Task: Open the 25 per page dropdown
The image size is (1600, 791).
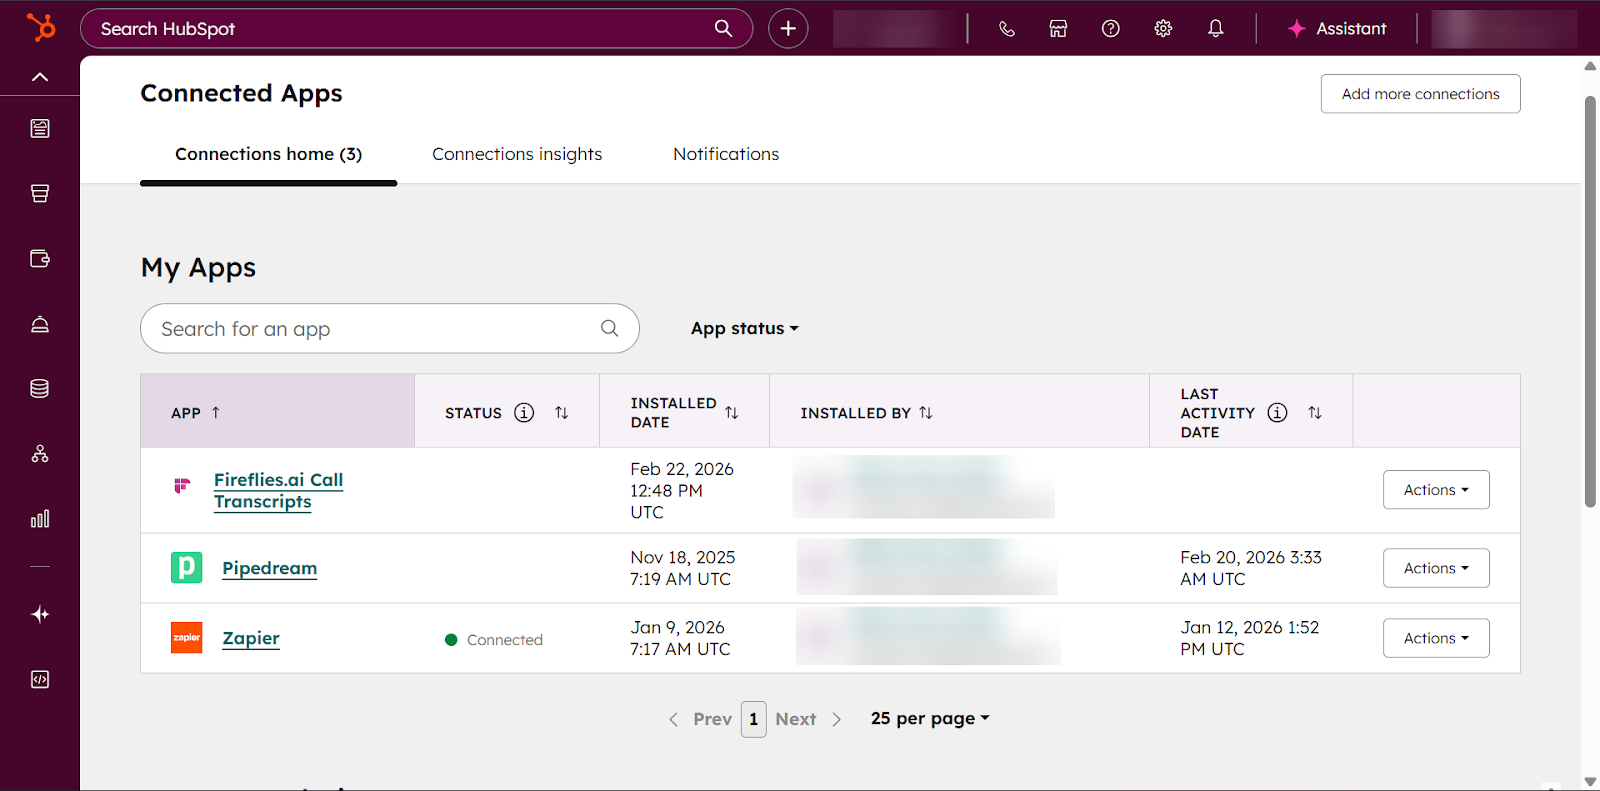Action: 930,718
